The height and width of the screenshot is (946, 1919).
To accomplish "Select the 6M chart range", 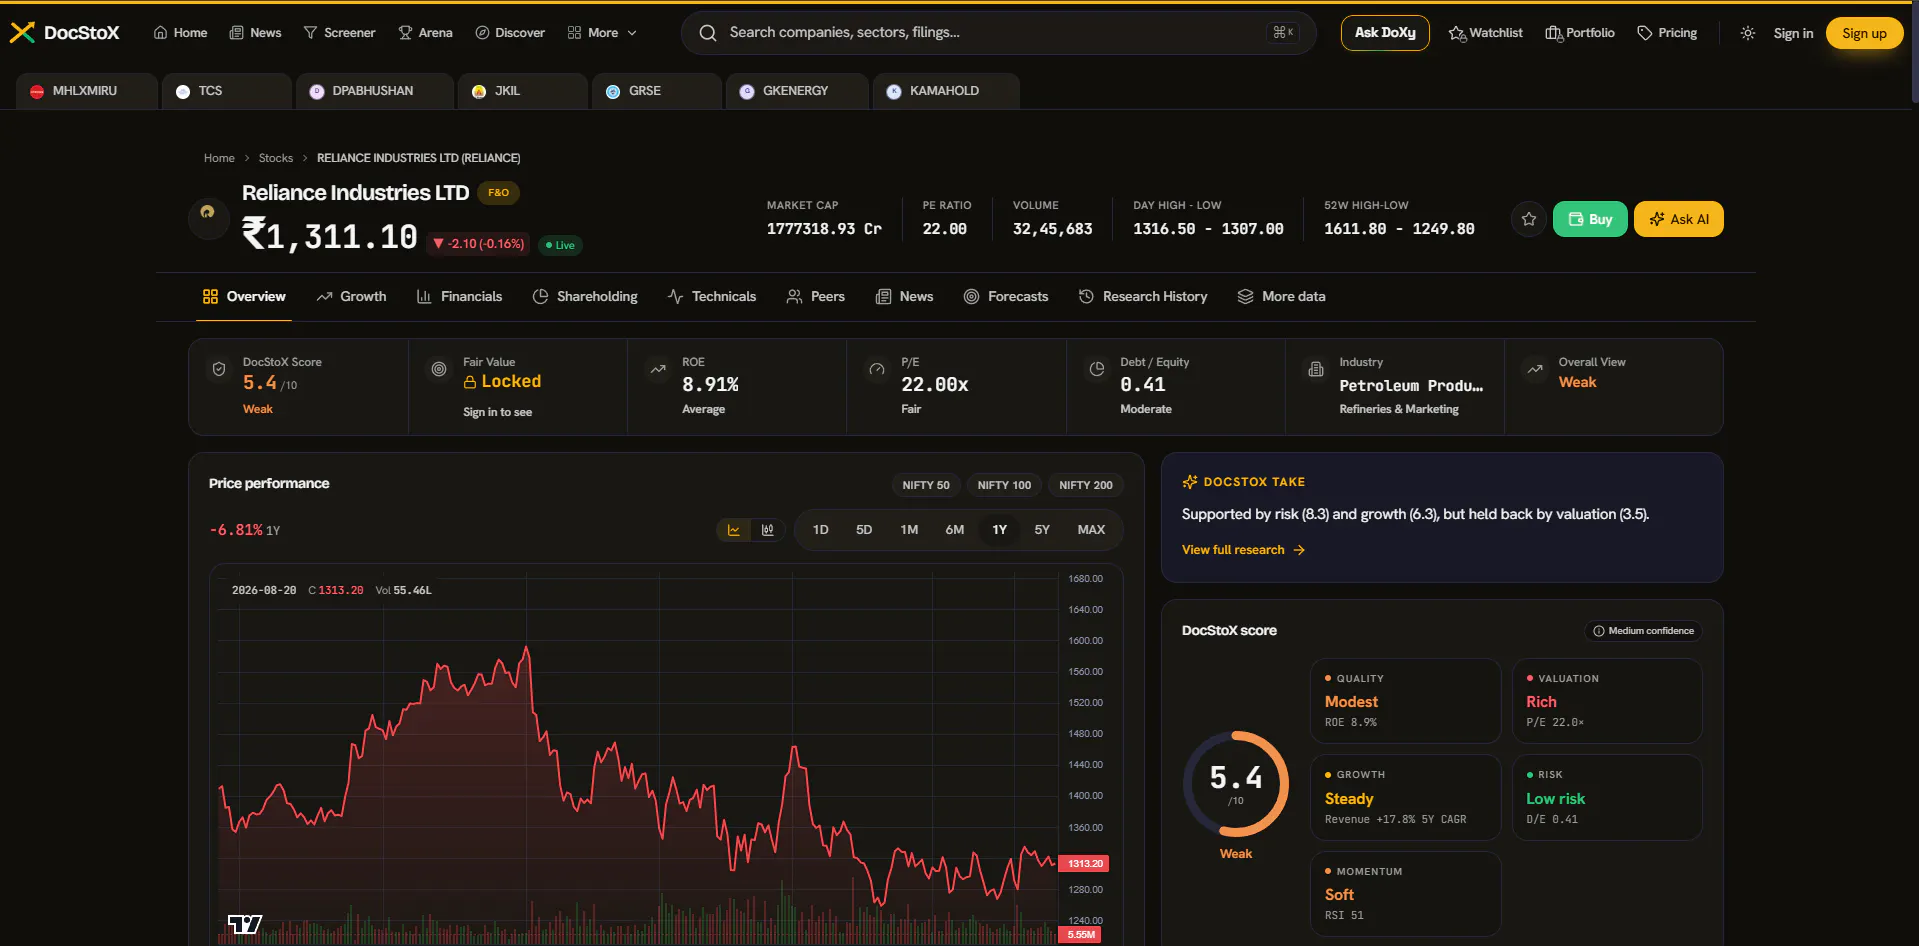I will pos(955,530).
